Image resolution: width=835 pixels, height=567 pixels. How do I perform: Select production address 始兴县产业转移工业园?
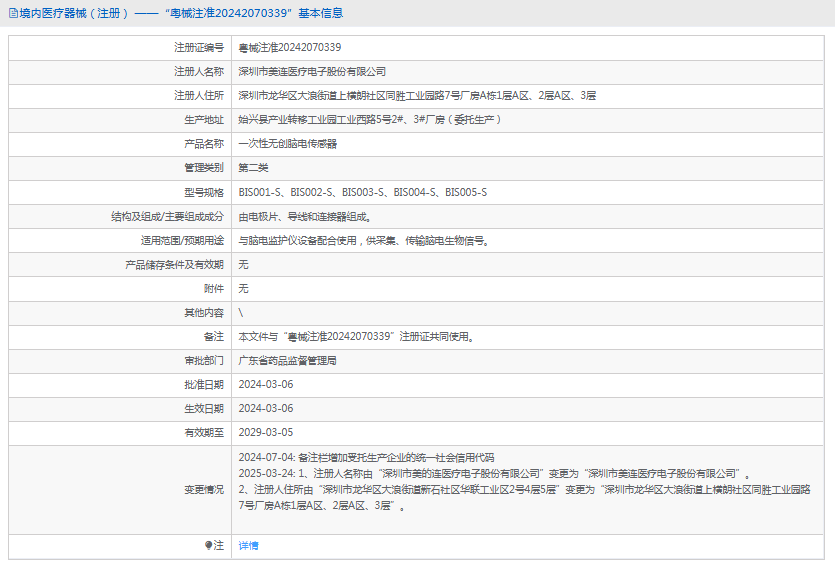pyautogui.click(x=370, y=119)
